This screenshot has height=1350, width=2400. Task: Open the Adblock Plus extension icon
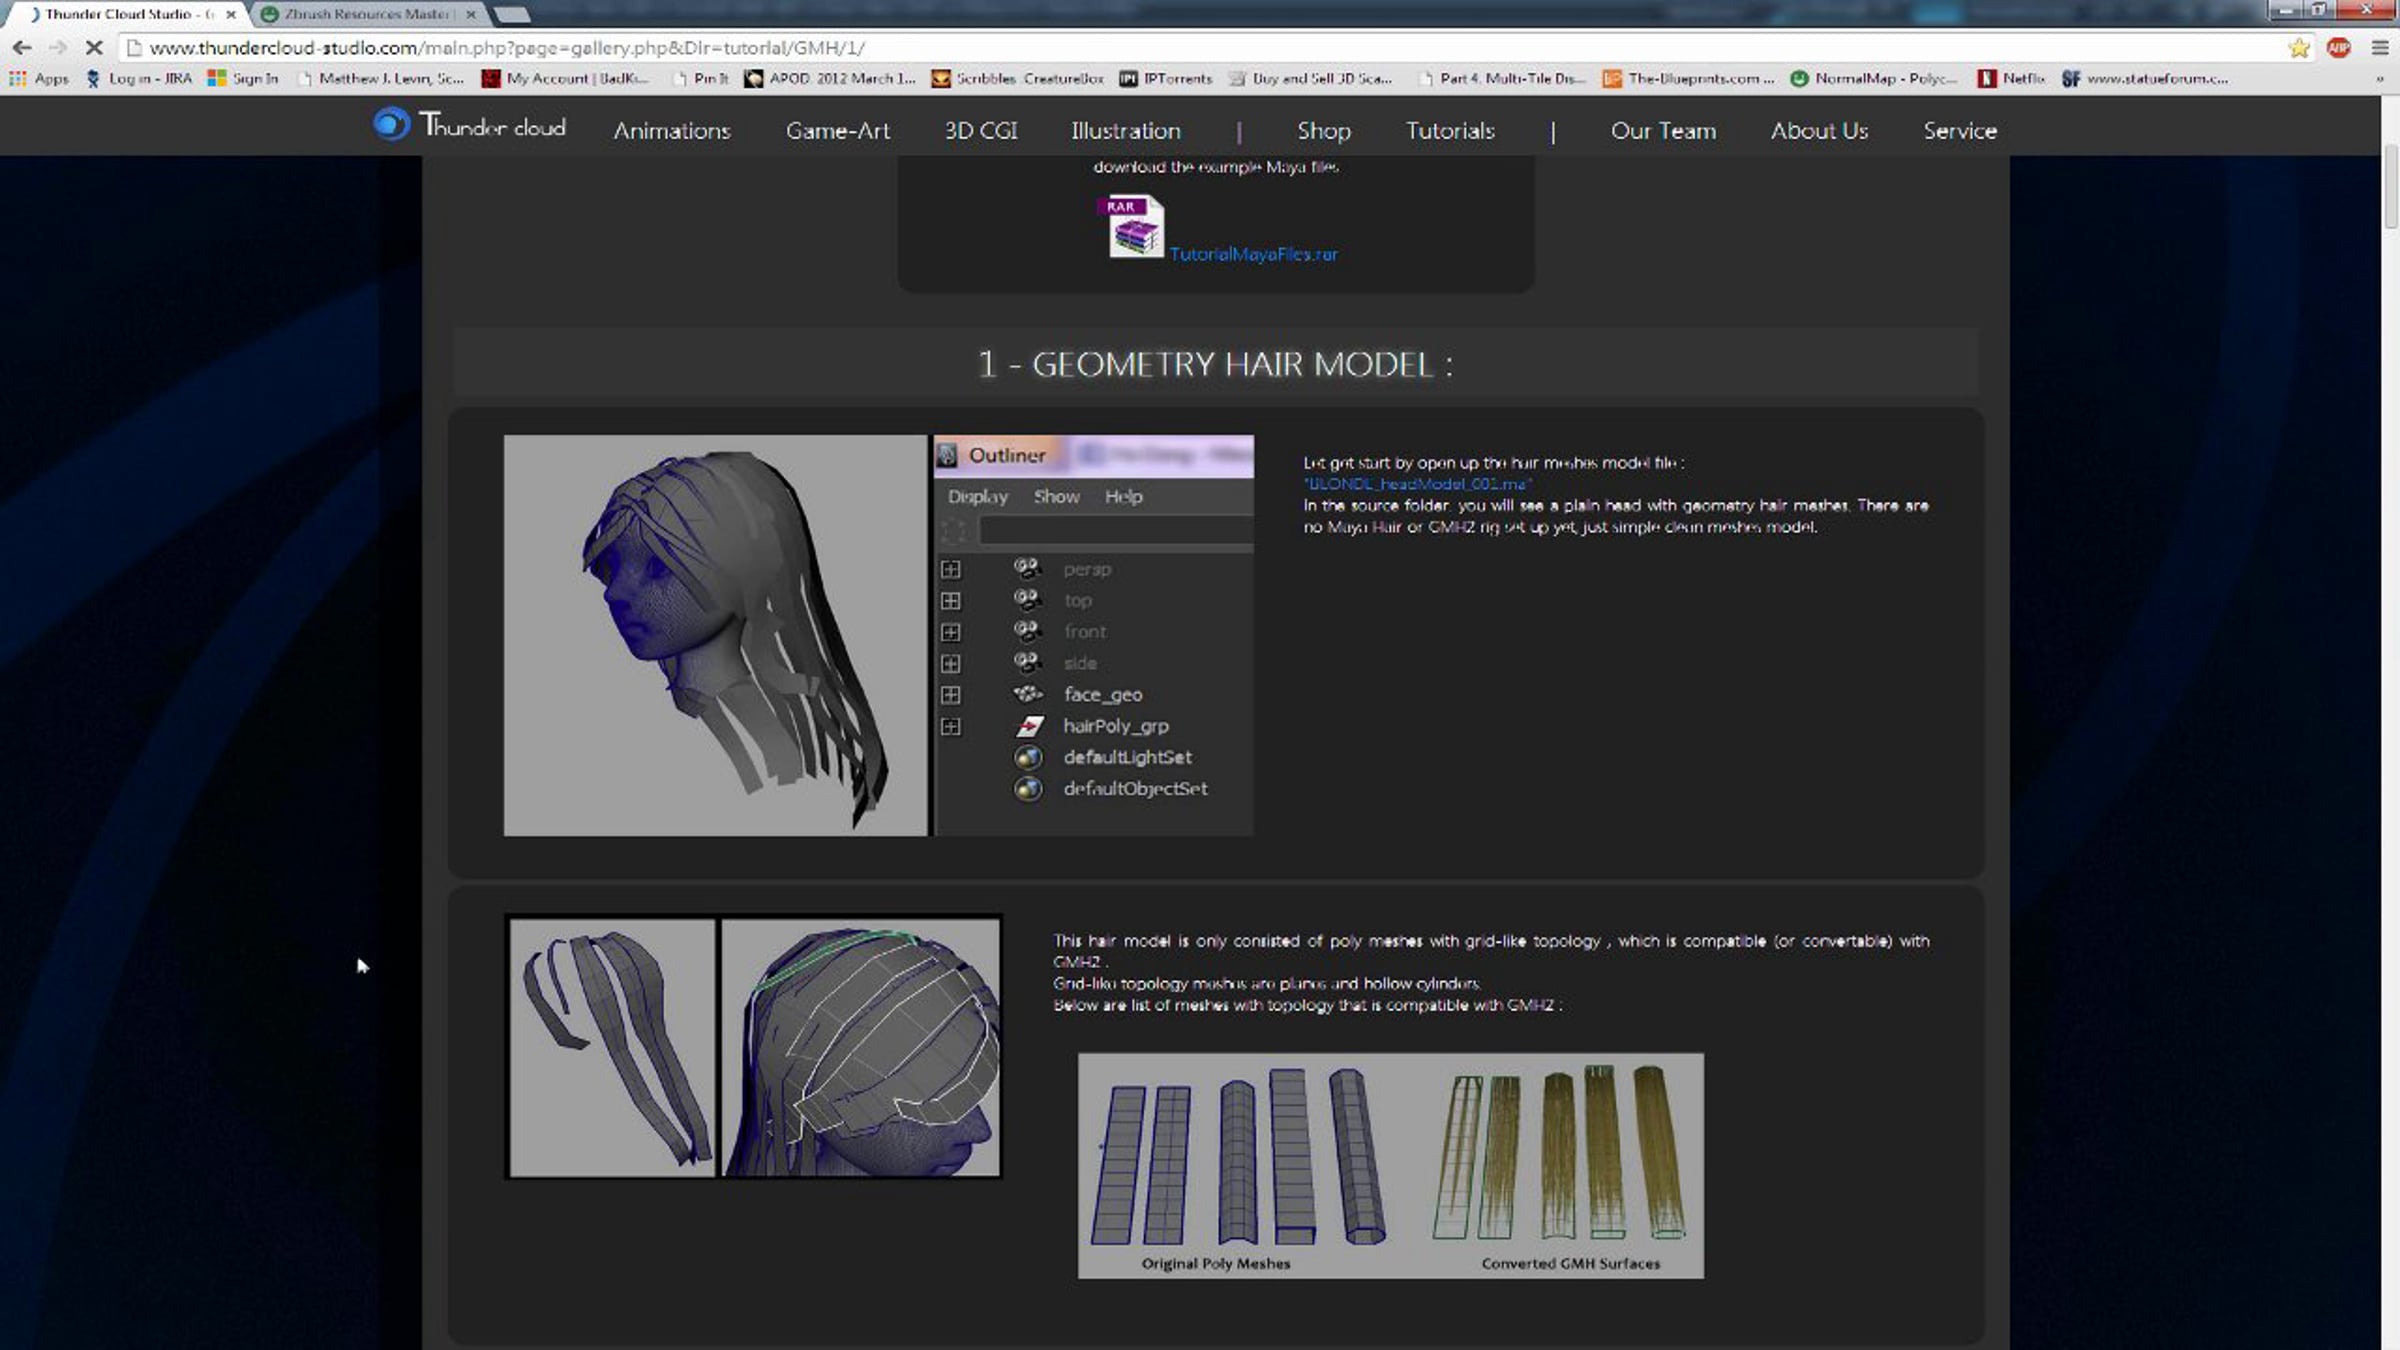(2339, 48)
